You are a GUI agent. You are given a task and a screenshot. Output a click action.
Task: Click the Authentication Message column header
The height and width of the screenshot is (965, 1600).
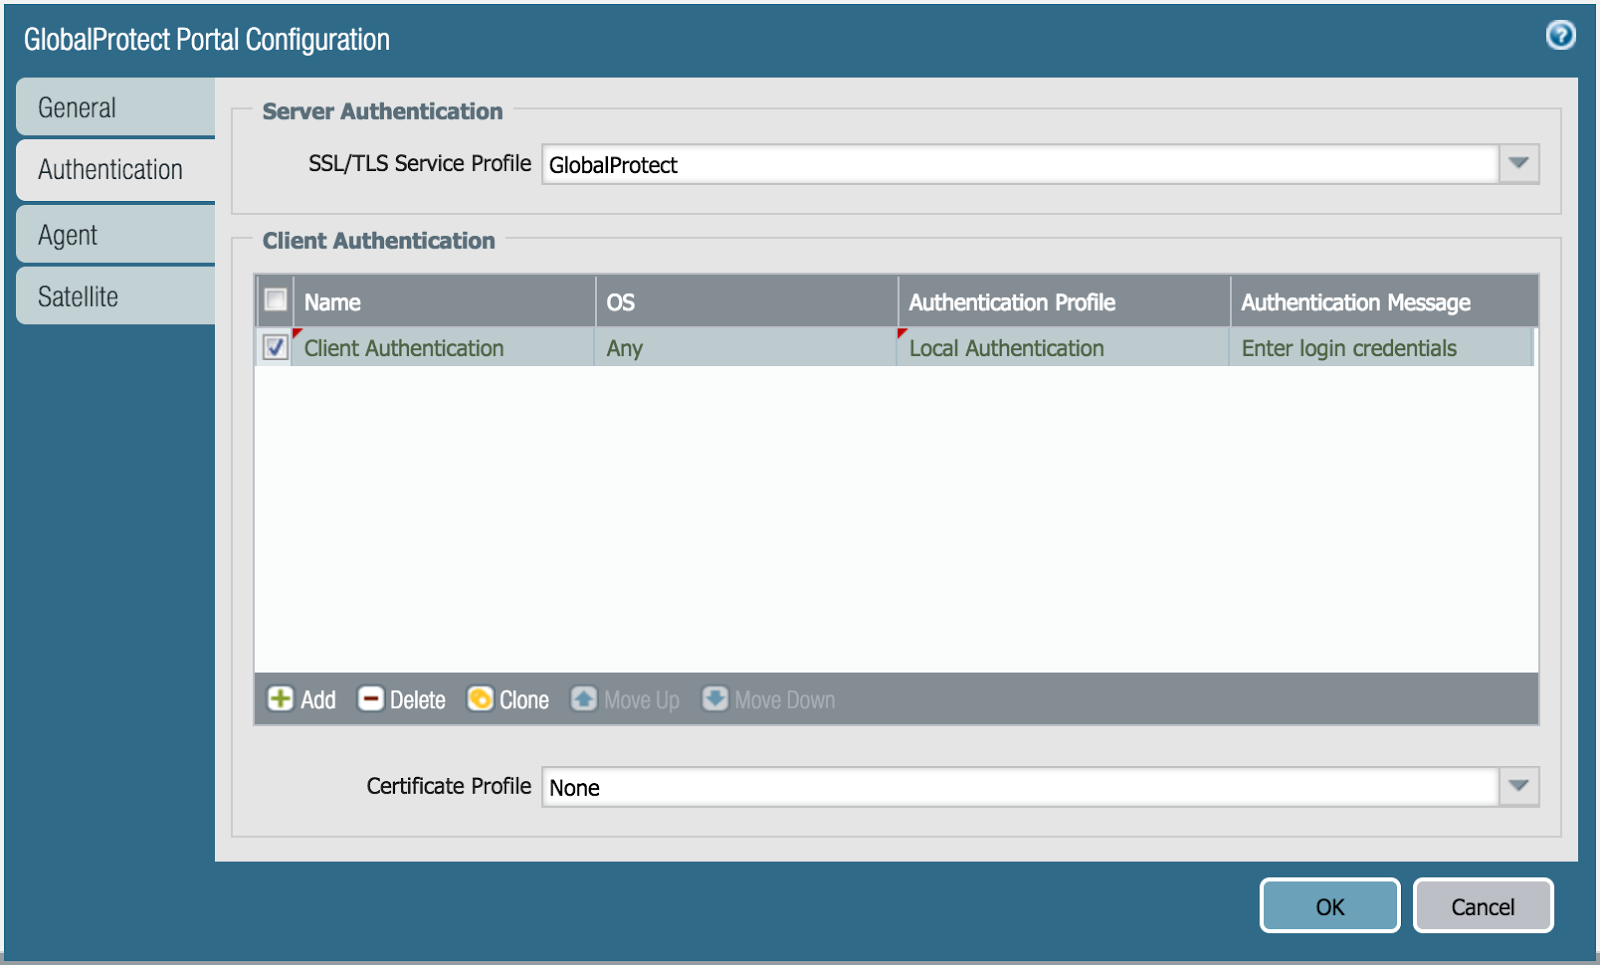tap(1384, 301)
